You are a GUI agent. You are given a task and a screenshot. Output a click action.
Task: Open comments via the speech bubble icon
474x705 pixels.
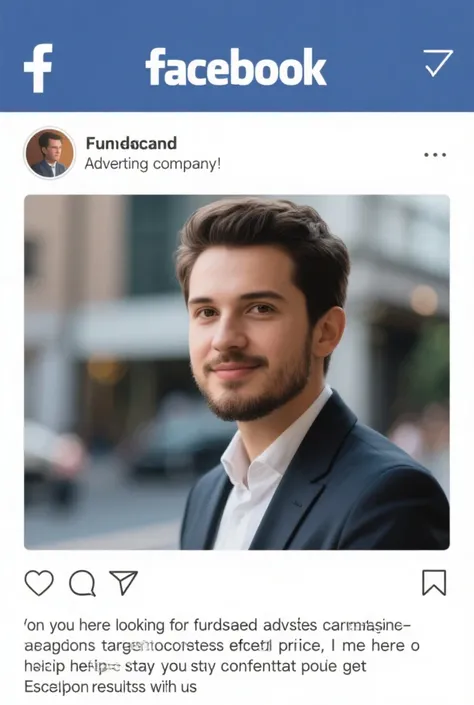[82, 583]
